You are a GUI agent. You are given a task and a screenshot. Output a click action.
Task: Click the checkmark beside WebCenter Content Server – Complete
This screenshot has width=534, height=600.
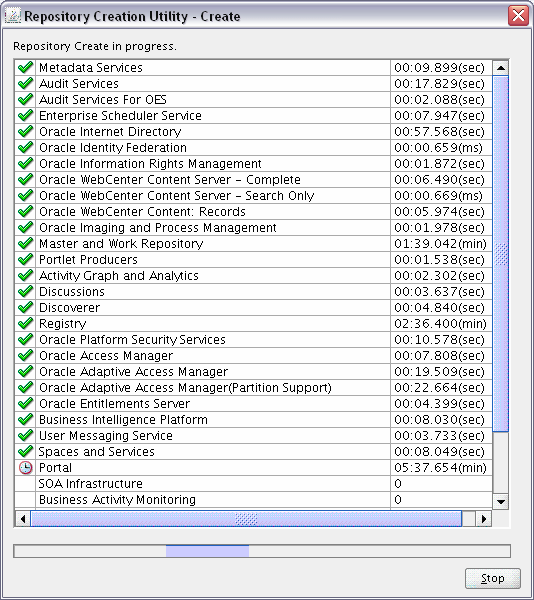tap(25, 180)
